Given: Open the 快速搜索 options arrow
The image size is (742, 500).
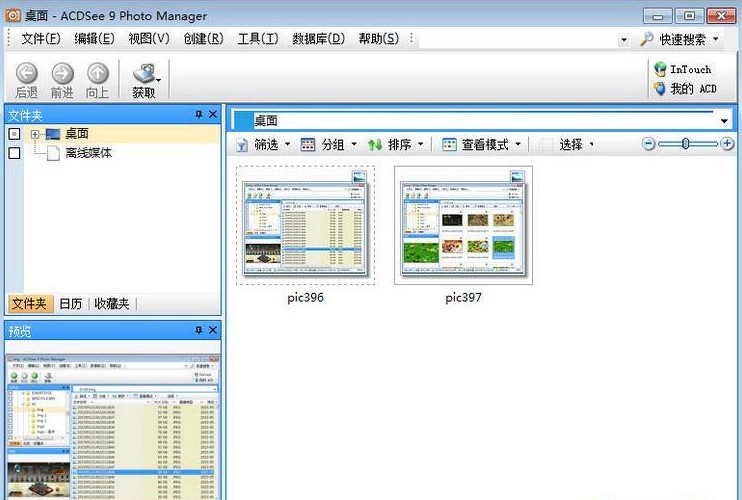Looking at the screenshot, I should [x=716, y=39].
